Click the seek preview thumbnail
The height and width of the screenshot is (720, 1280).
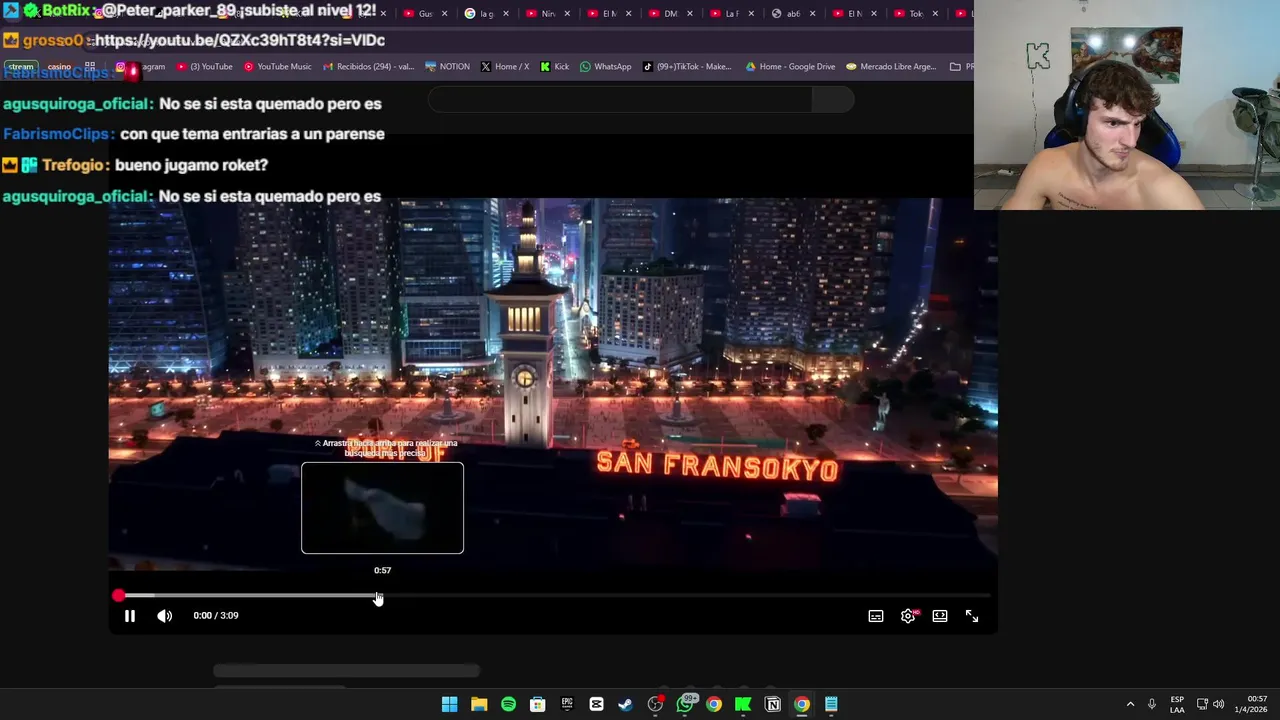[382, 508]
